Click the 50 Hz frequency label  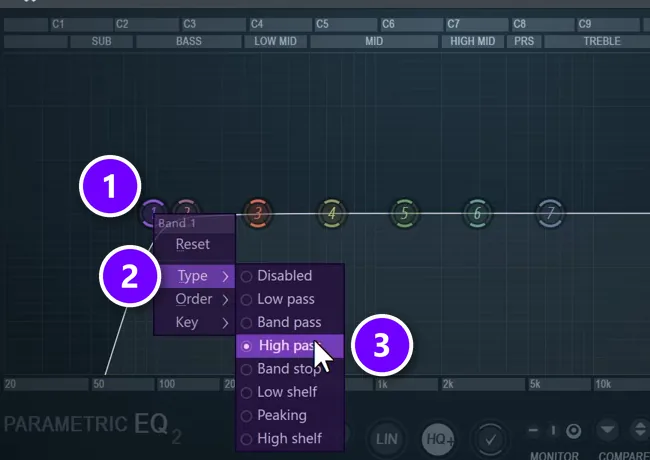pos(99,384)
